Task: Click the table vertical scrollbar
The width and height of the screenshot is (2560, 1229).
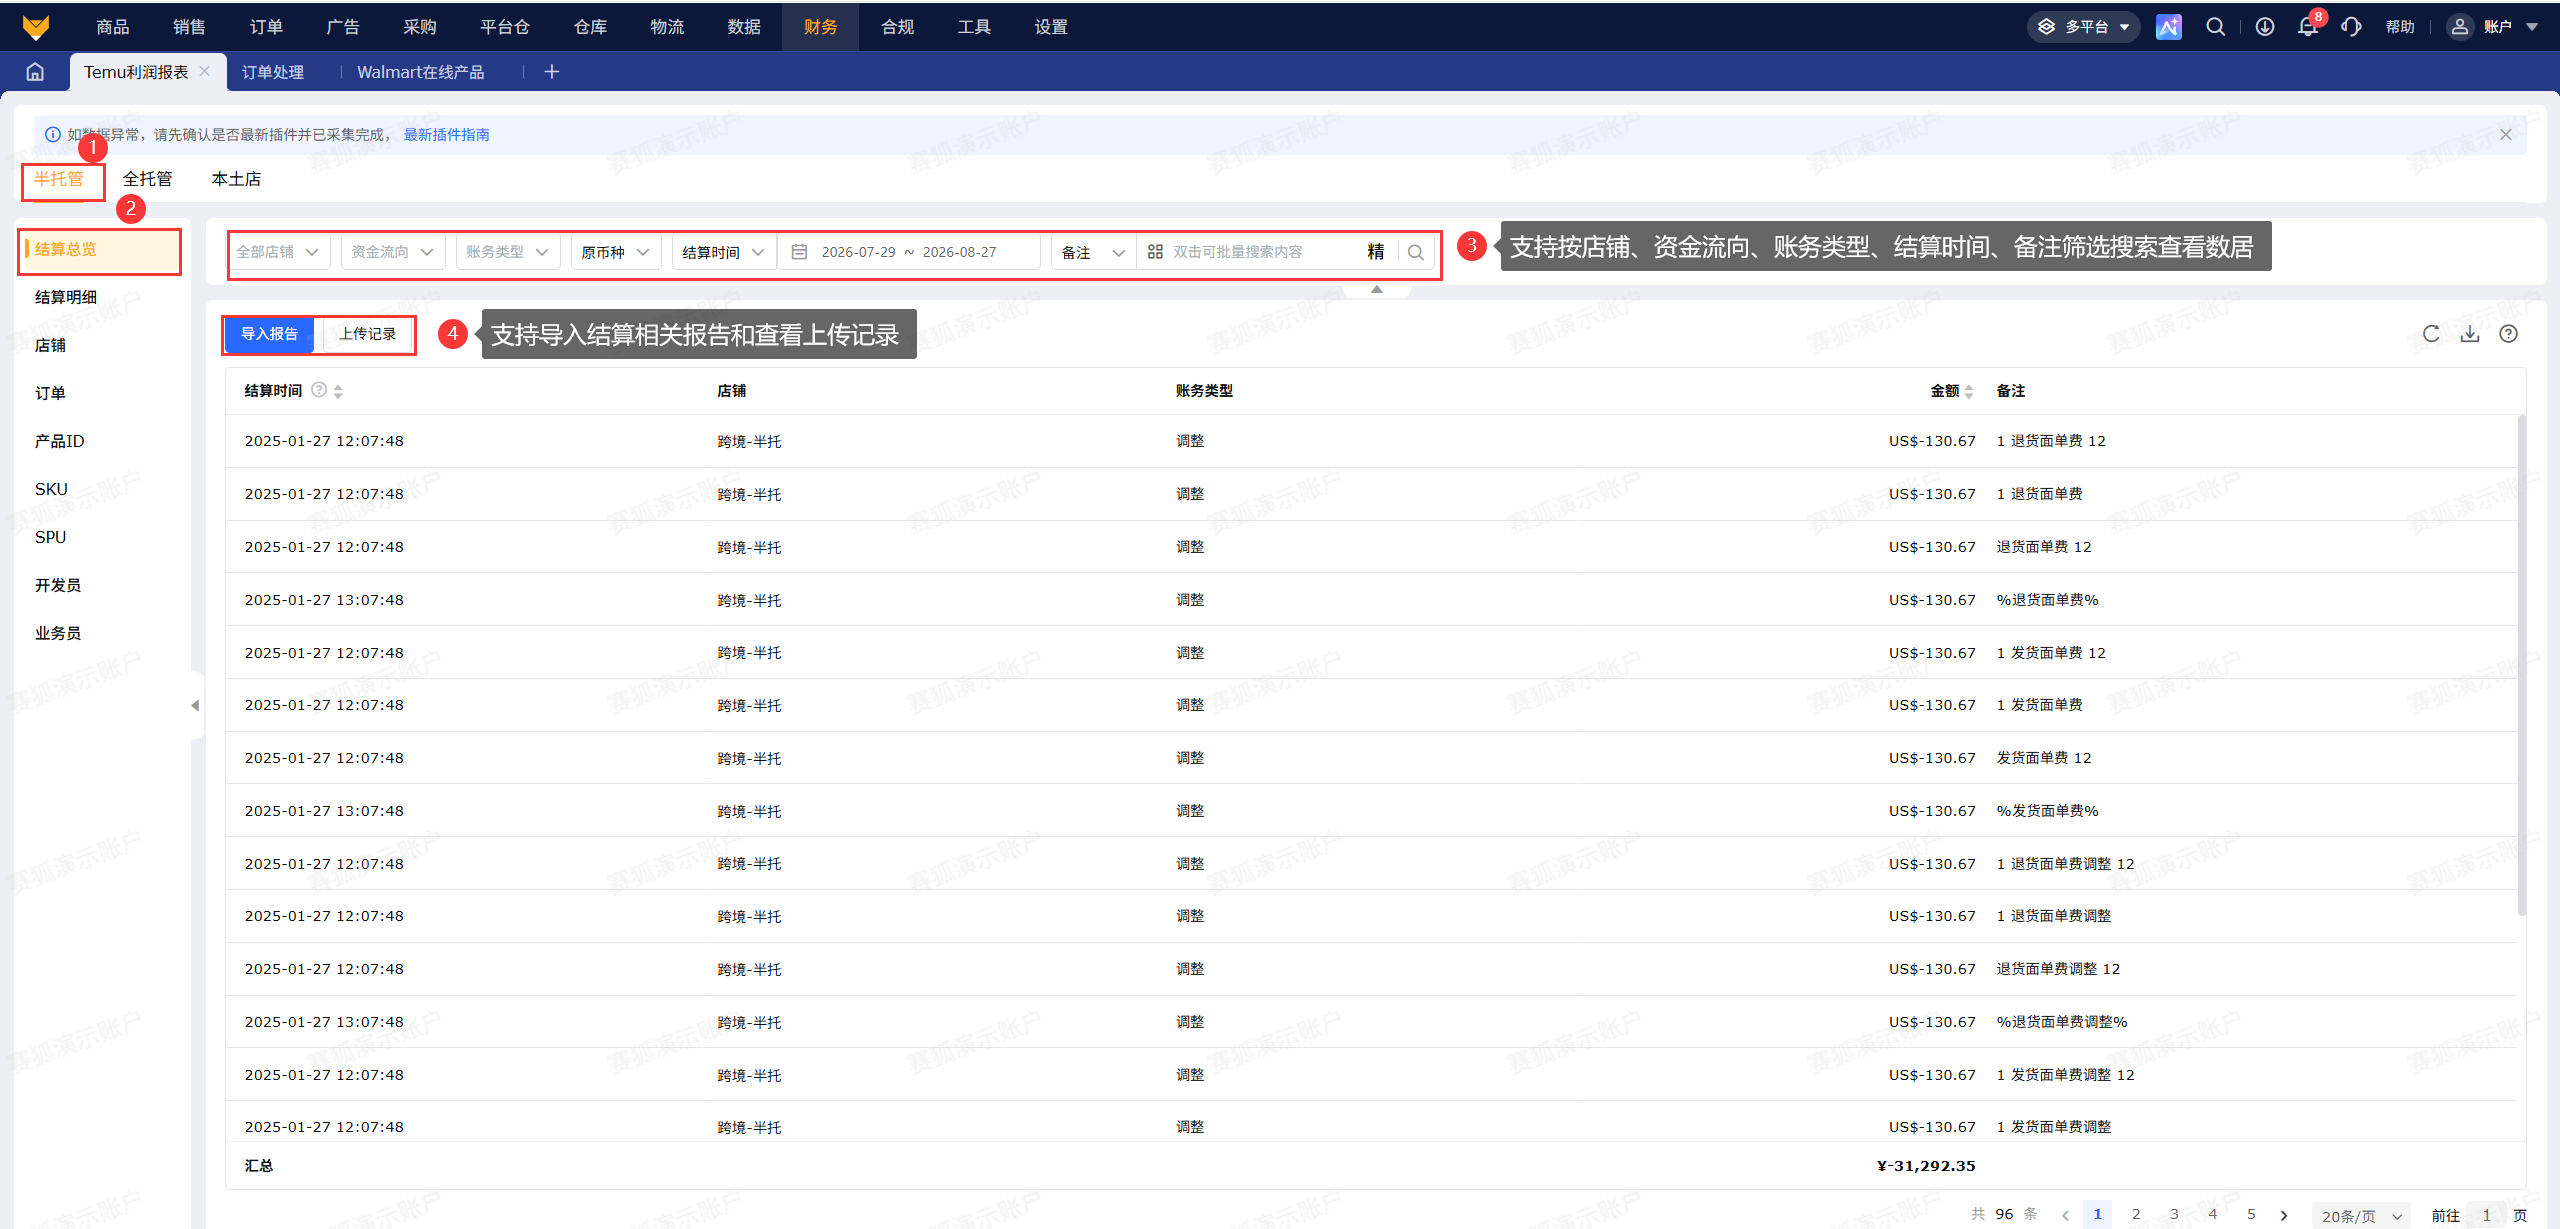Action: [x=2521, y=666]
